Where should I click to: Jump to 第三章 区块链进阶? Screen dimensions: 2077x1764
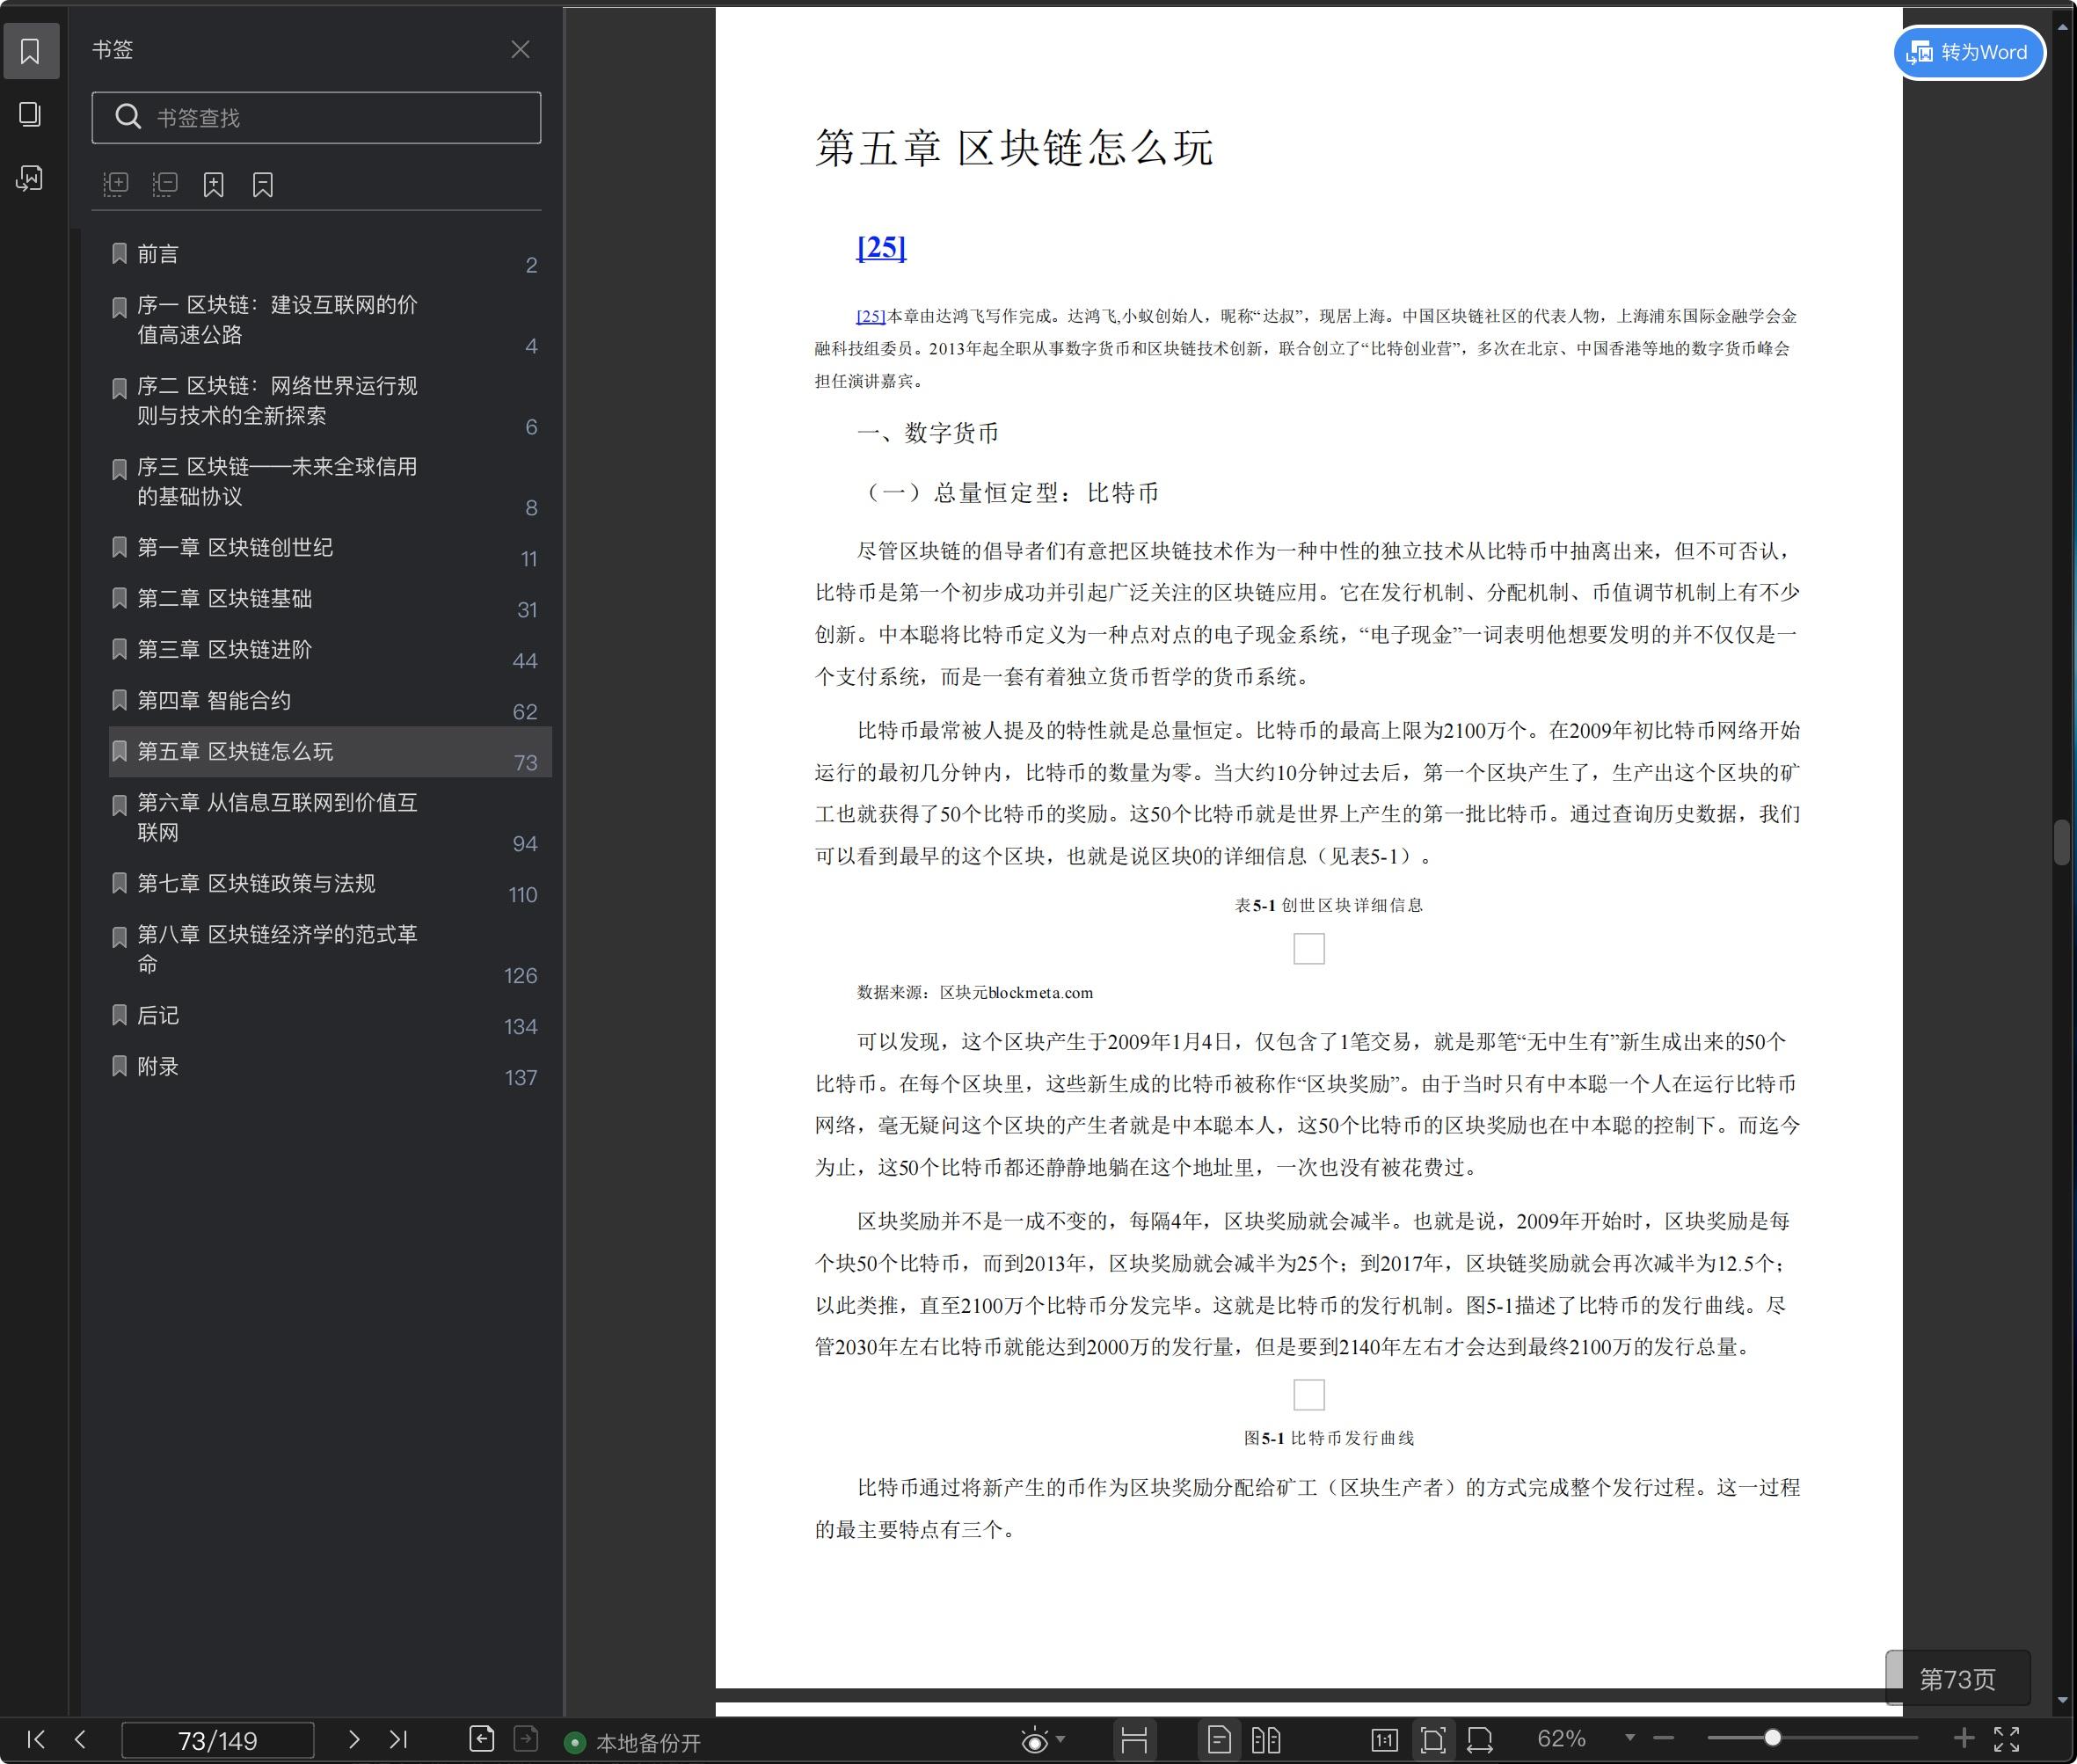coord(330,650)
